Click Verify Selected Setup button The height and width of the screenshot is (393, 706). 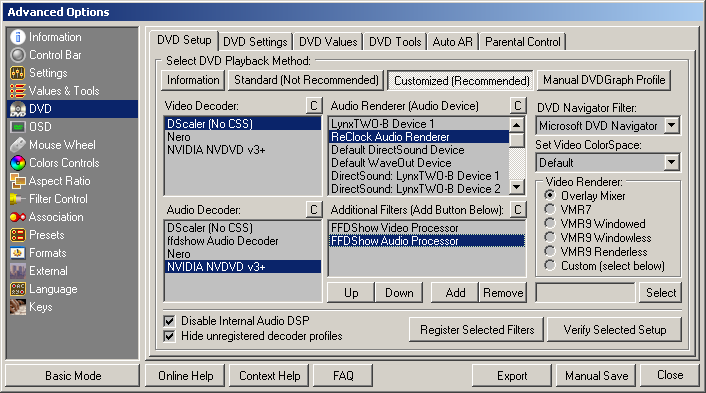[x=615, y=330]
